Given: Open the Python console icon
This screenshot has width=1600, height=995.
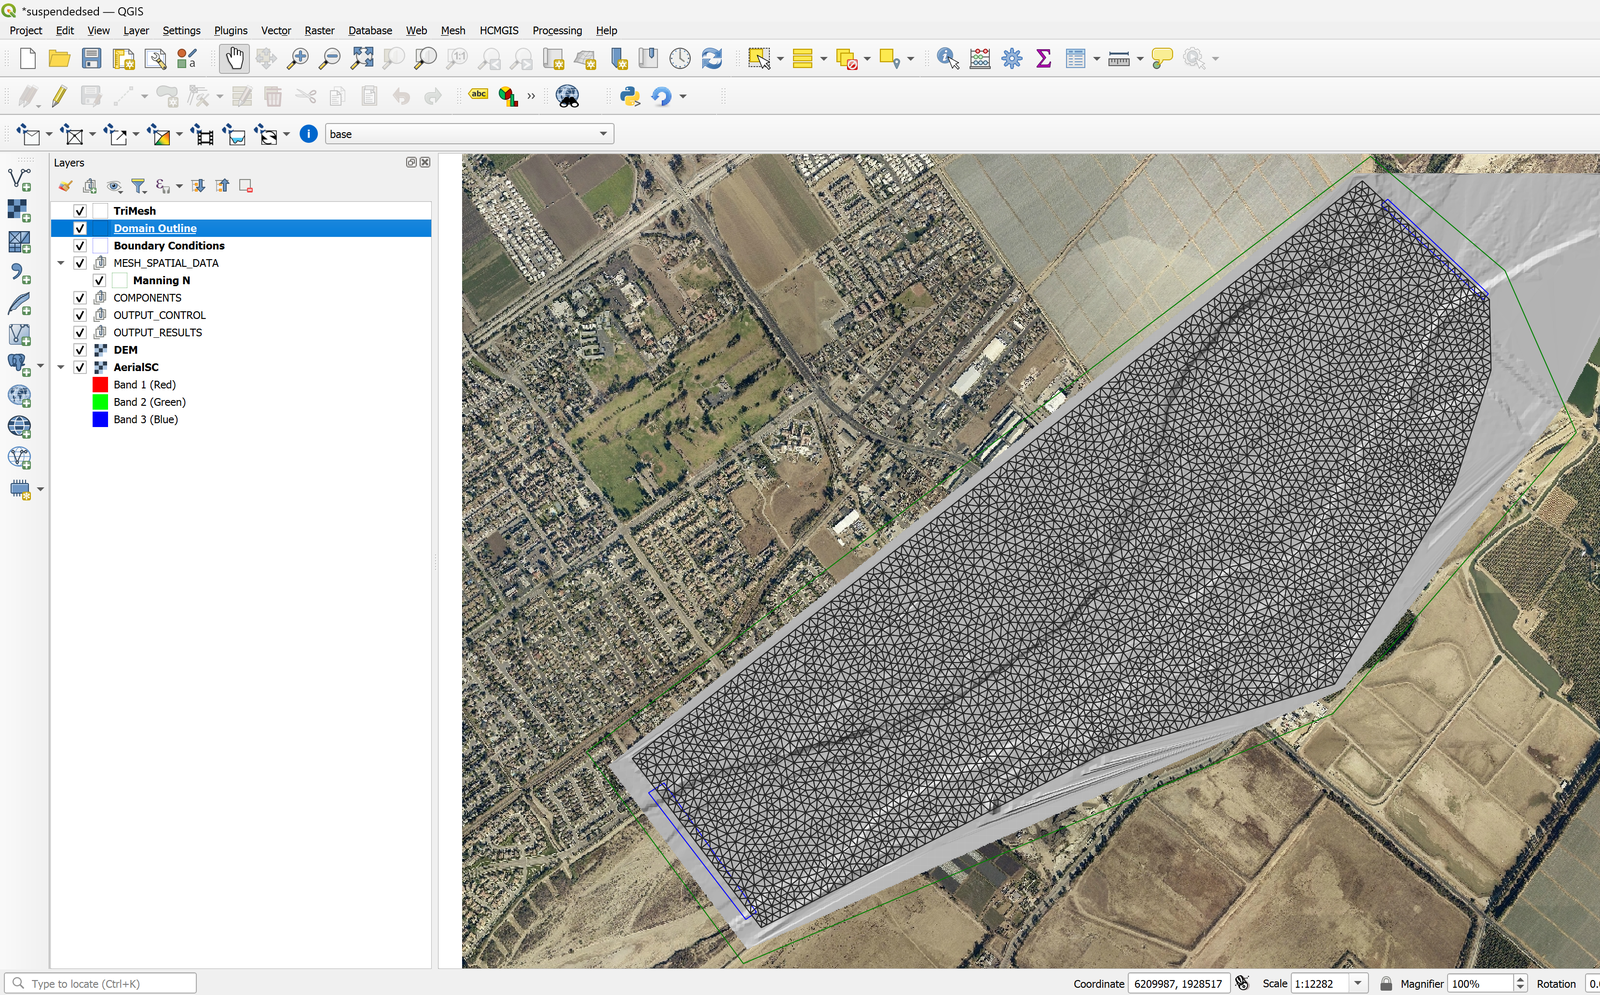Looking at the screenshot, I should tap(630, 96).
